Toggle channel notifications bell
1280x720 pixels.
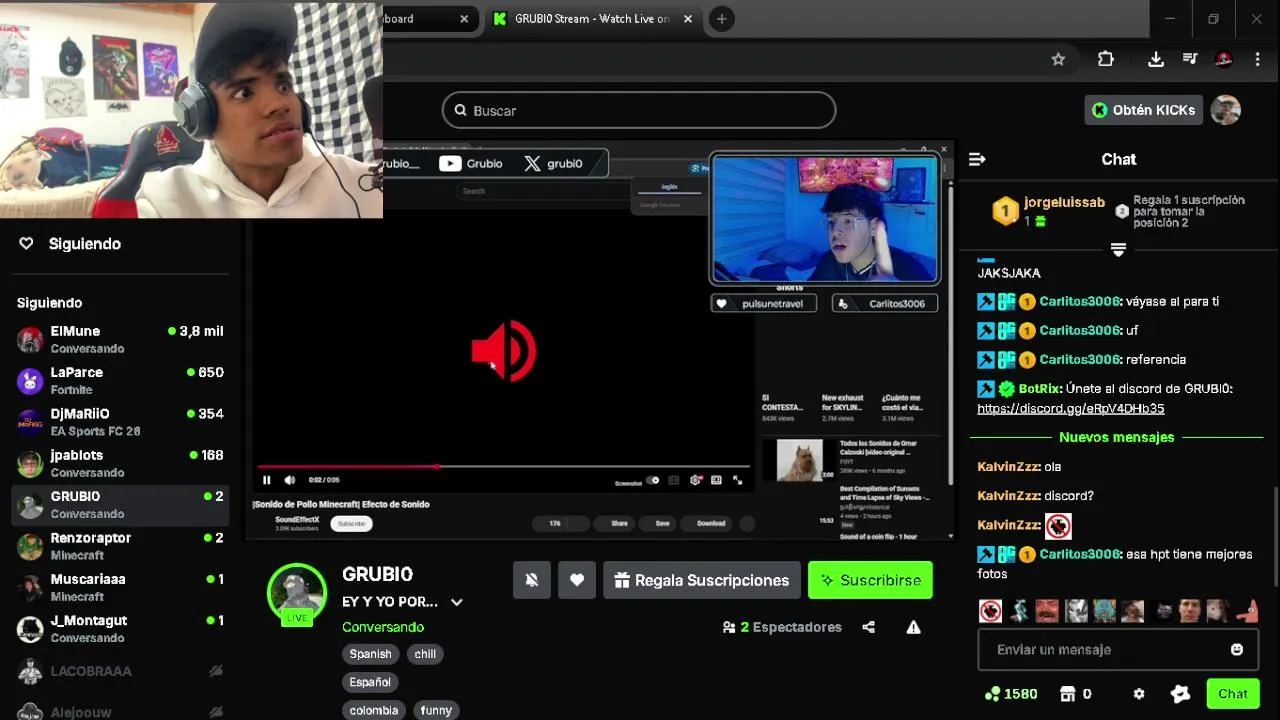pyautogui.click(x=532, y=580)
